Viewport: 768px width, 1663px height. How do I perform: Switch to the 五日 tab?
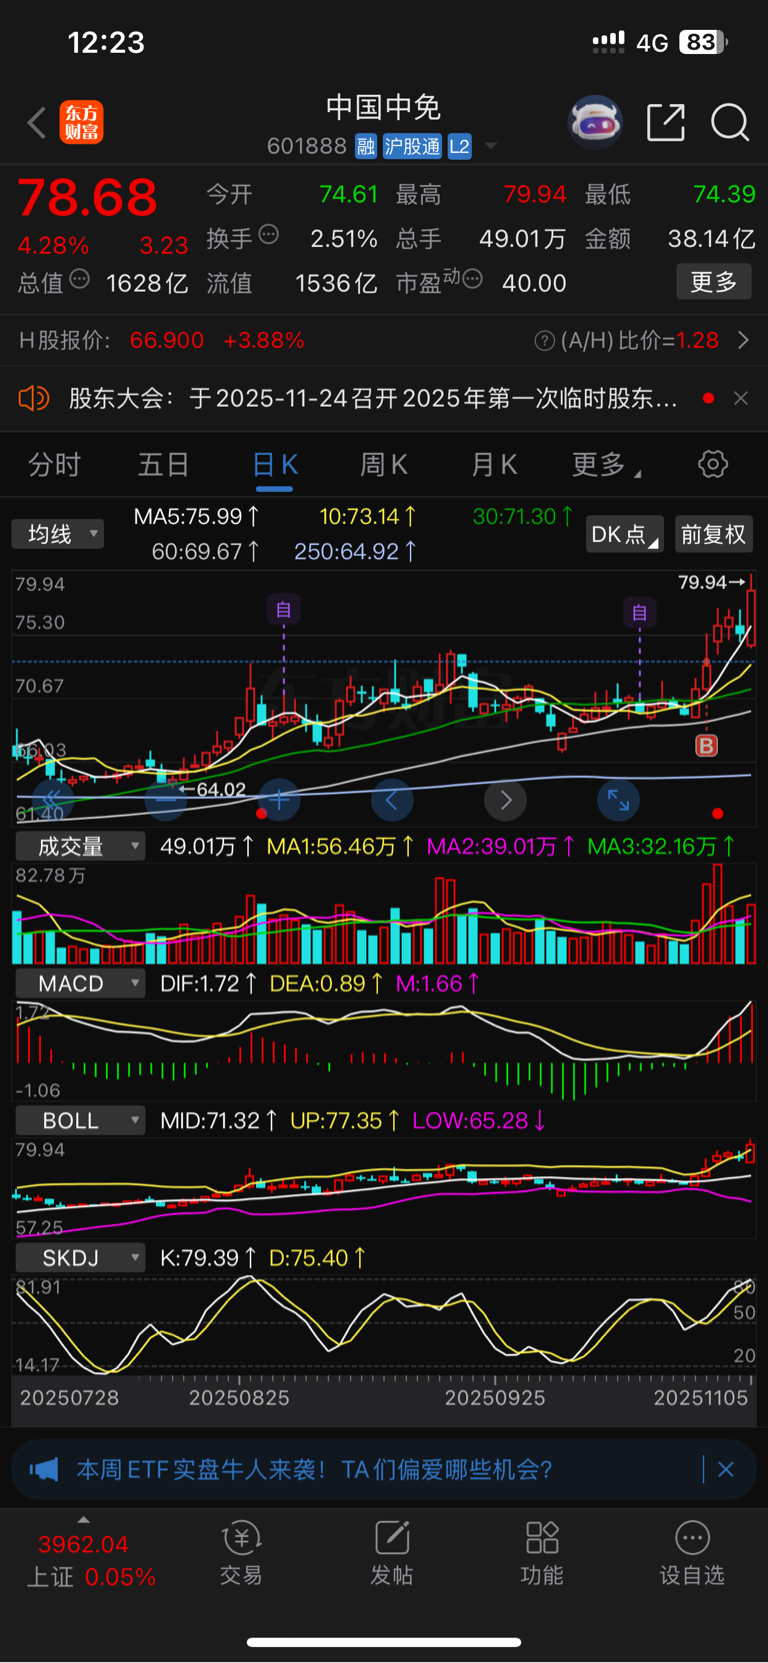click(x=164, y=465)
